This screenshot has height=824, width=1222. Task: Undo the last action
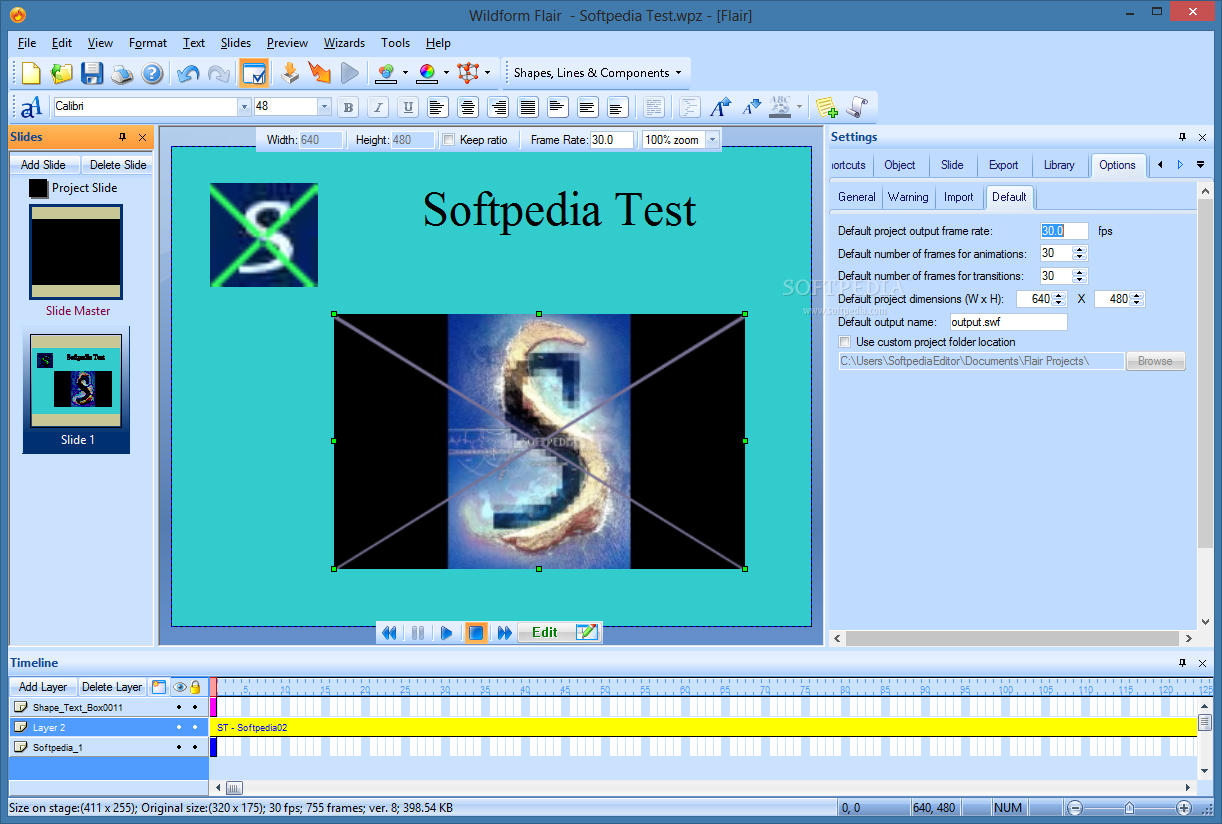tap(188, 73)
